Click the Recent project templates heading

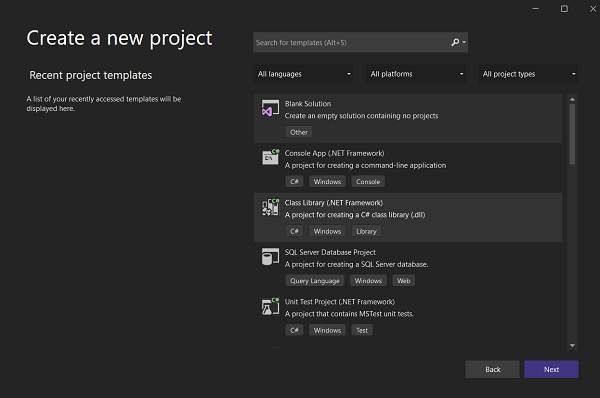pos(91,75)
